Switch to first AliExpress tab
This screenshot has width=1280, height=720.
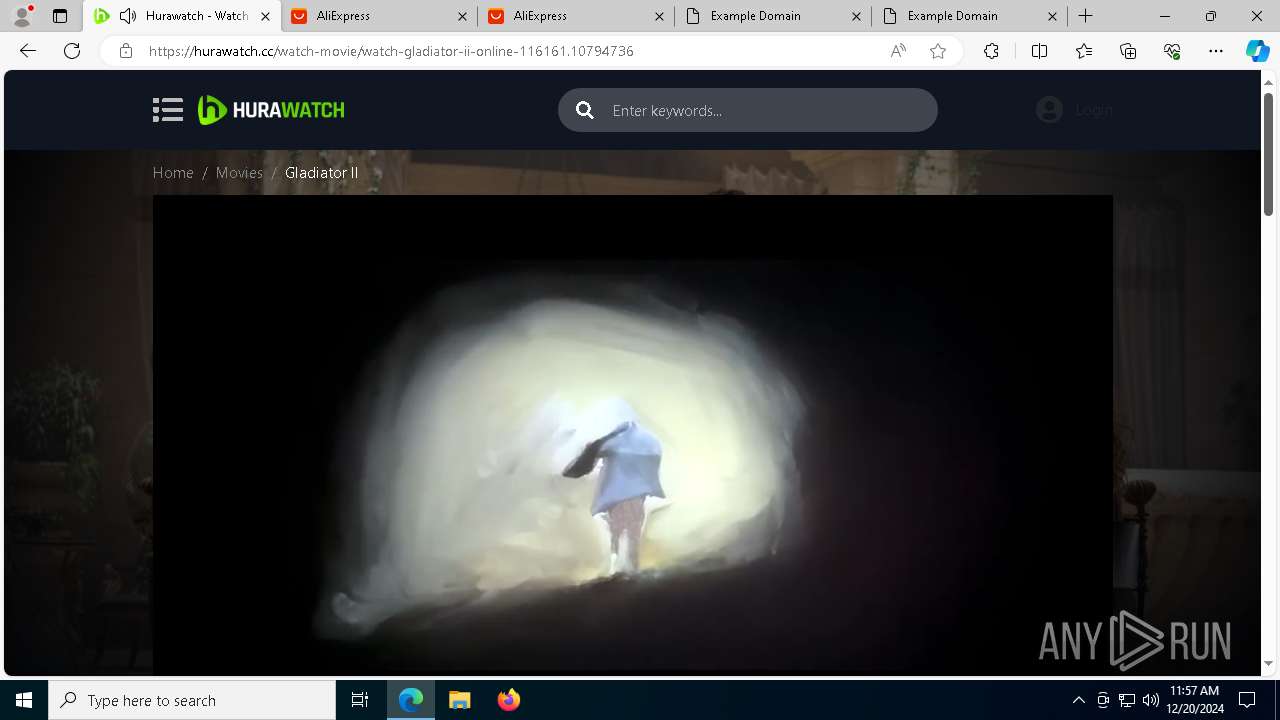point(380,16)
